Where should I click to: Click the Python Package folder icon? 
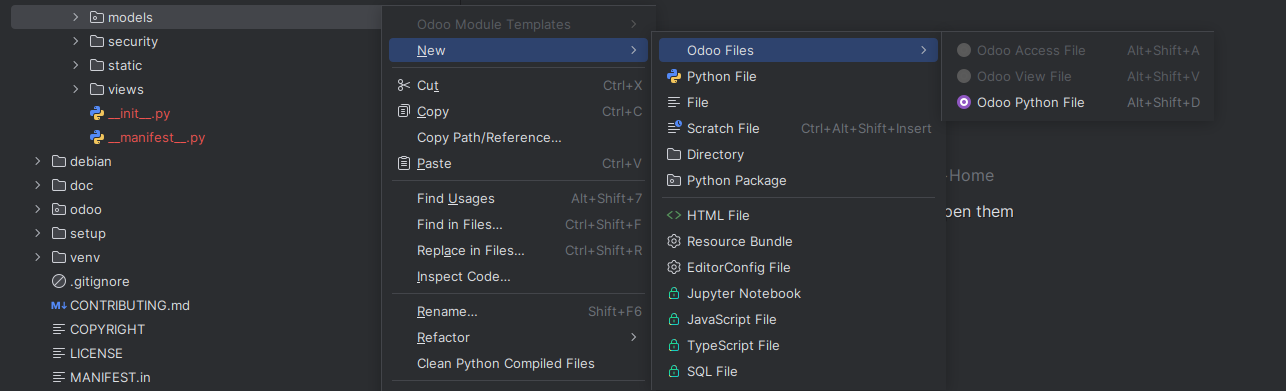click(674, 180)
